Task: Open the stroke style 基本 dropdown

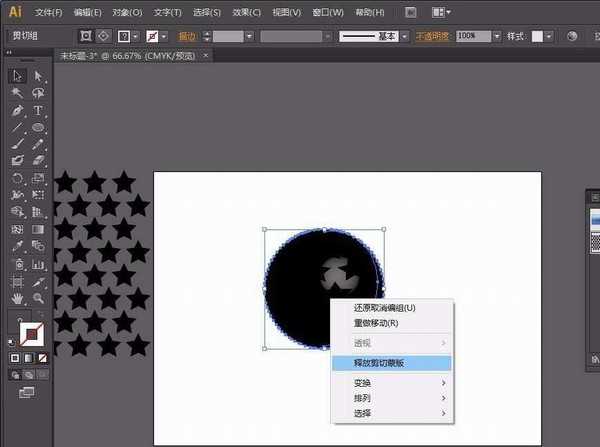Action: click(x=404, y=36)
